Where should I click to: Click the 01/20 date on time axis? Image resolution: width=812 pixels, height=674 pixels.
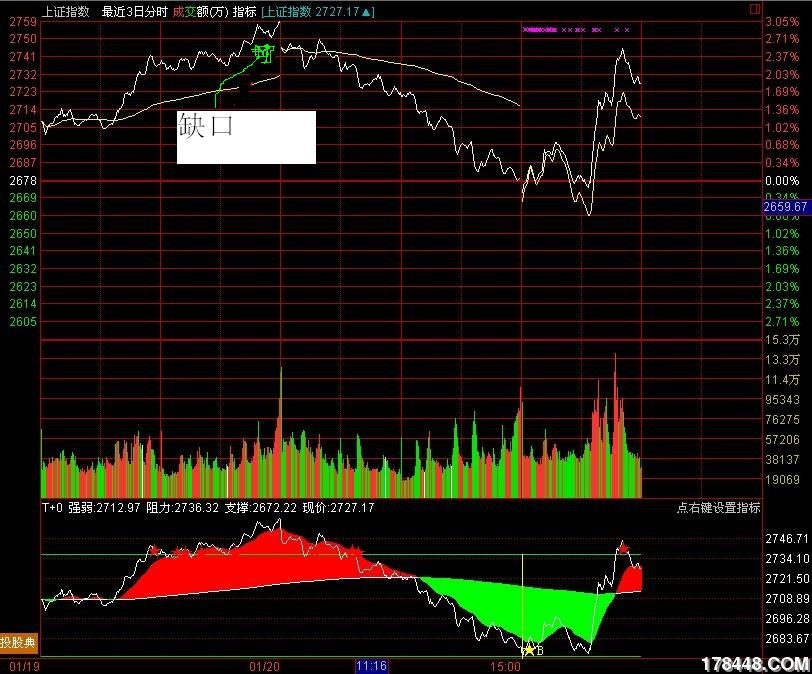(263, 664)
